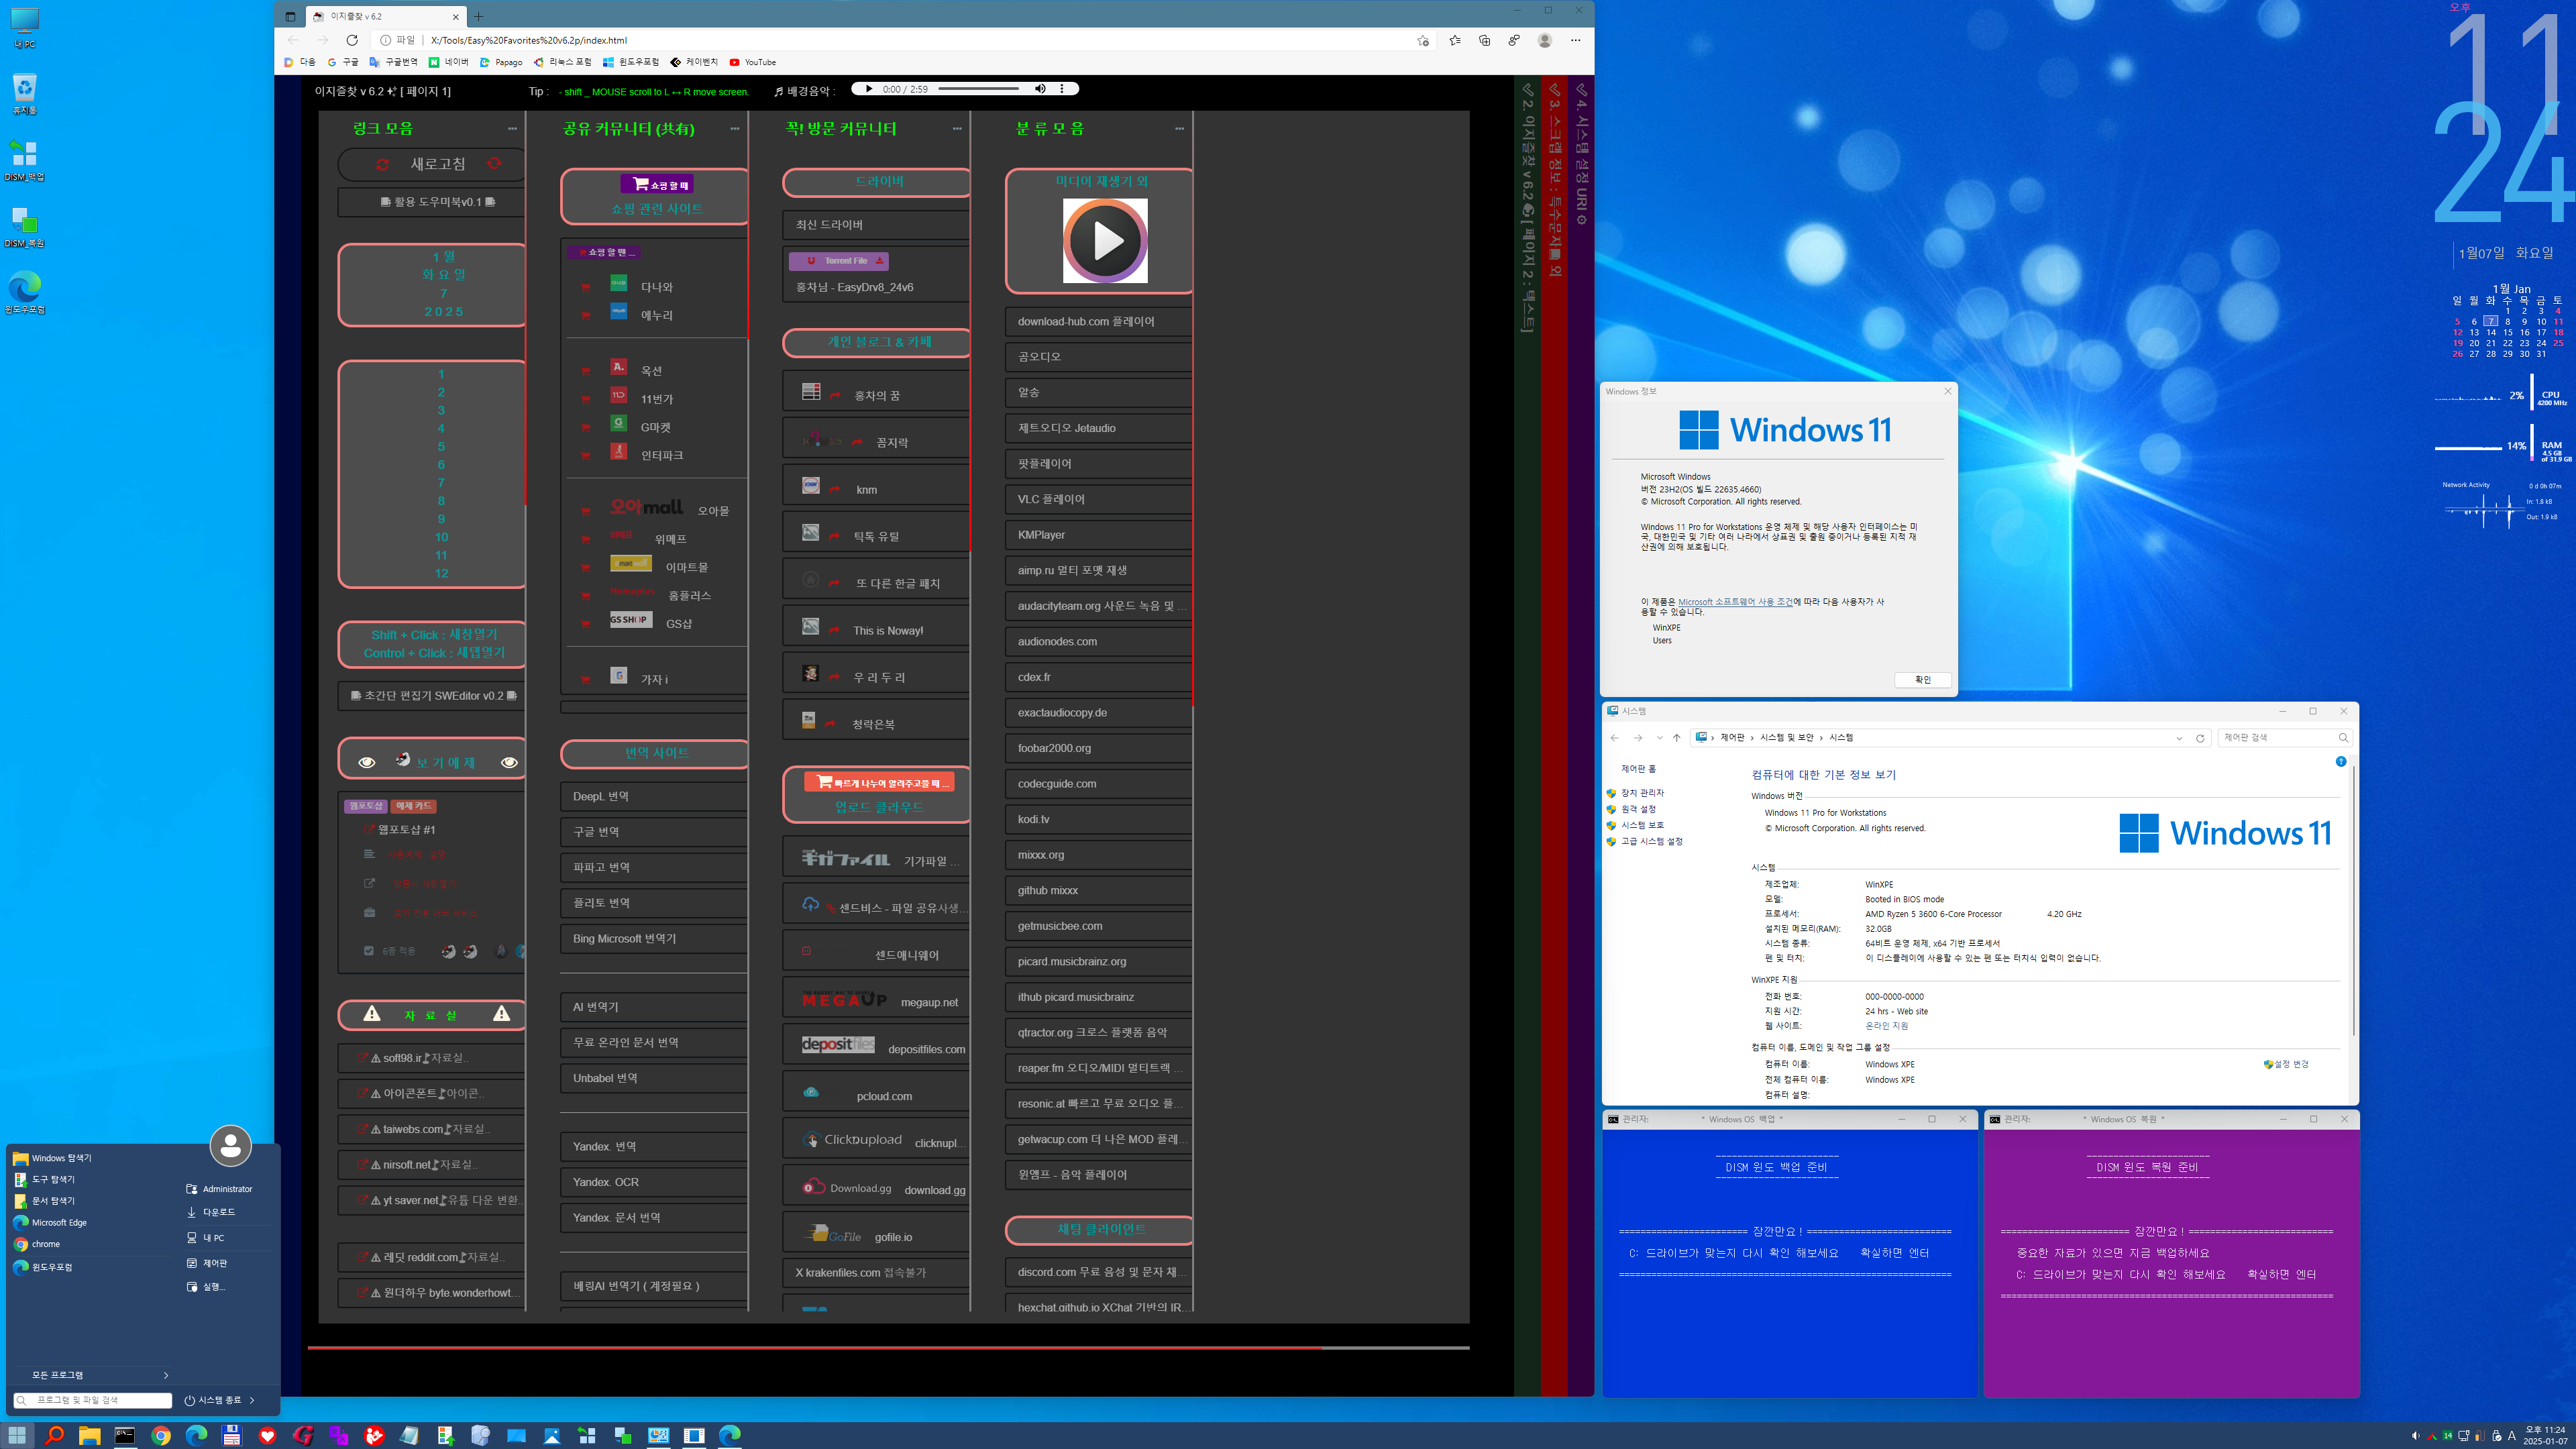This screenshot has height=1449, width=2576.
Task: Click the taskbar Start button
Action: (18, 1435)
